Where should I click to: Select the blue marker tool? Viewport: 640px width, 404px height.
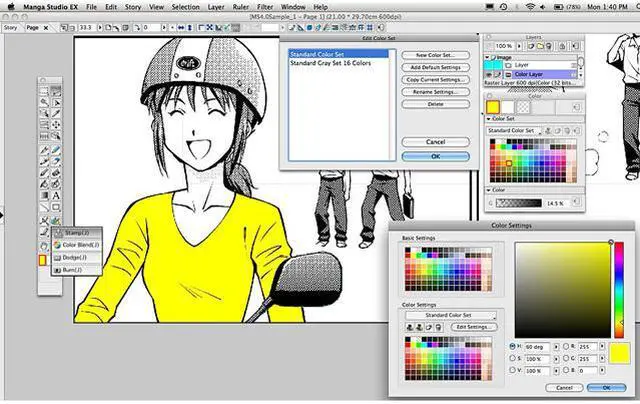(x=56, y=150)
